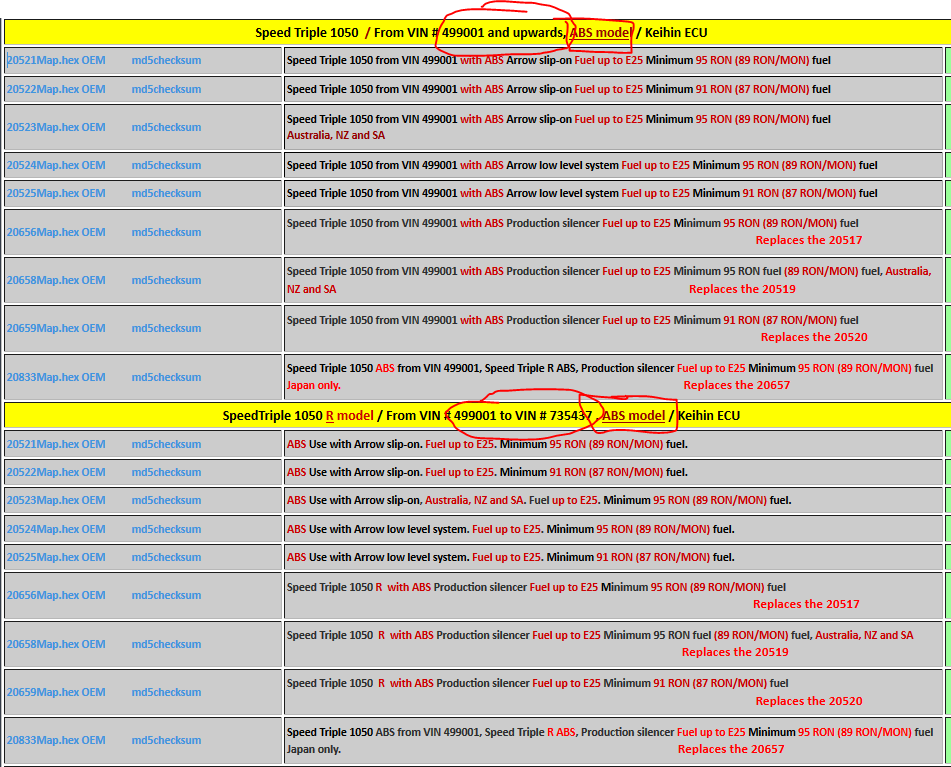The height and width of the screenshot is (767, 951).
Task: Select 'ABS Use with Arrow slip-on, Australia, NZ and SA' text
Action: [x=539, y=500]
